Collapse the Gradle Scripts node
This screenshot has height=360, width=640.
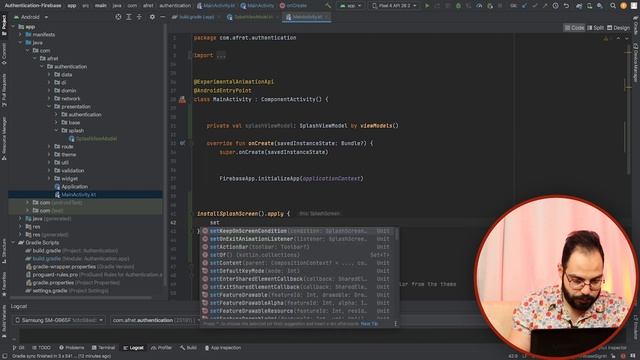13,242
